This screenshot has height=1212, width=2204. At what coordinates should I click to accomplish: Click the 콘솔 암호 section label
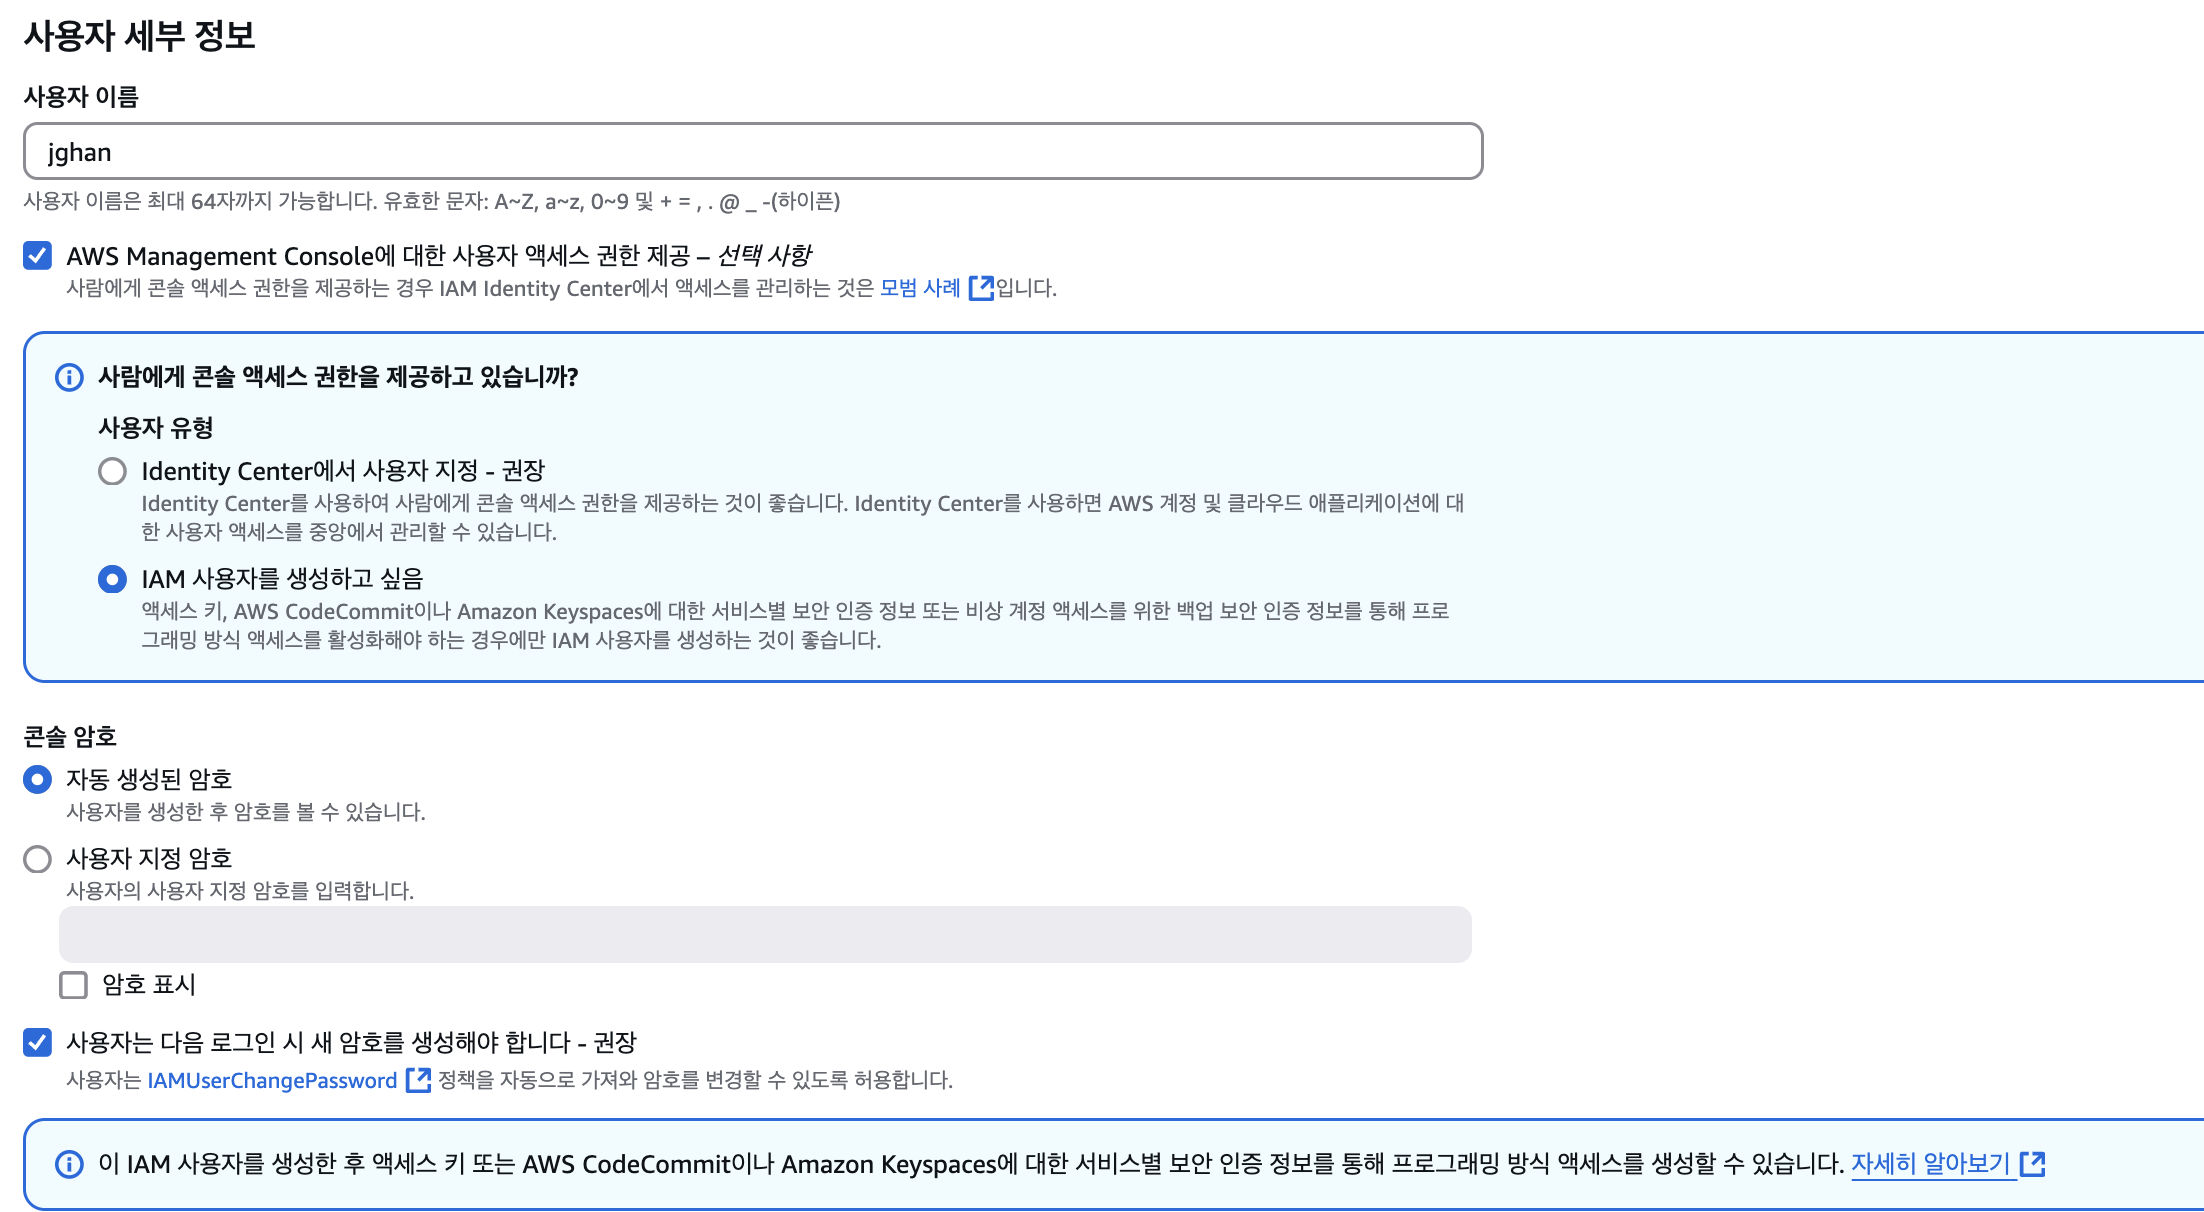tap(70, 737)
